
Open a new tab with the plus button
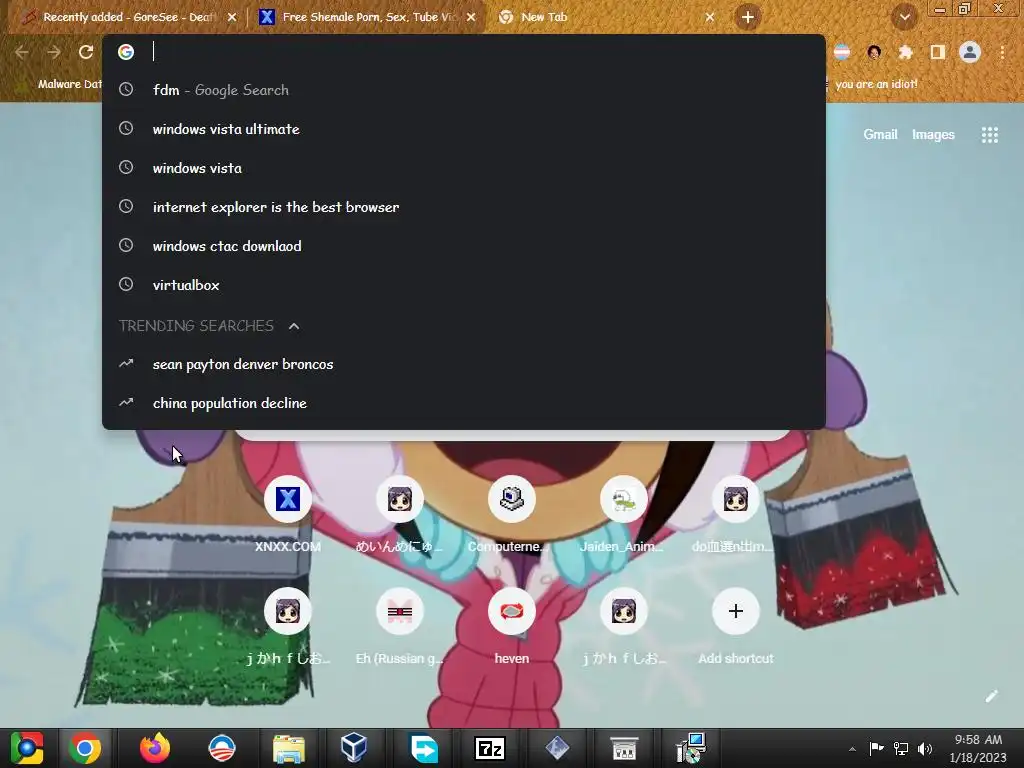[x=748, y=17]
